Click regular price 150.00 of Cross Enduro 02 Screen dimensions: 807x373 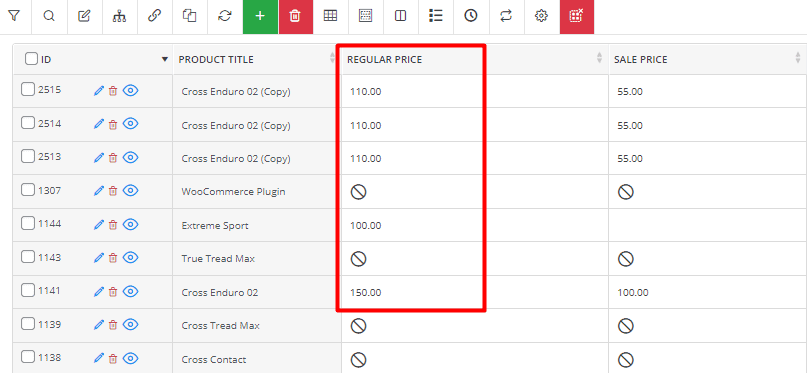[x=365, y=293]
